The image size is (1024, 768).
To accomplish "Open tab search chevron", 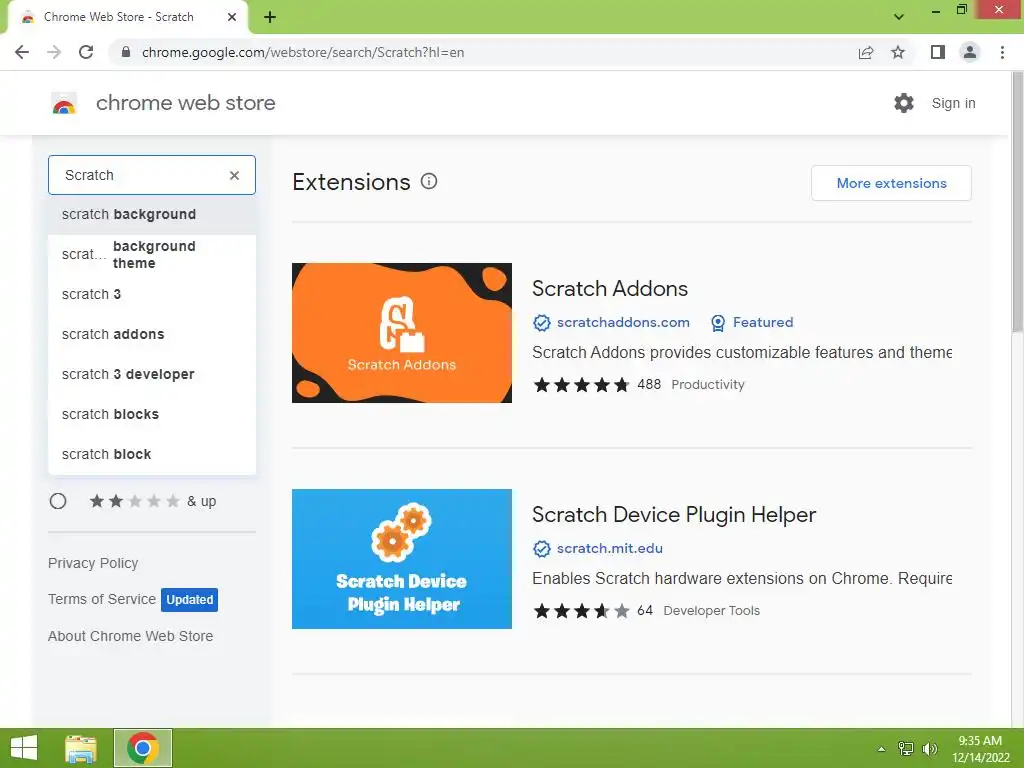I will click(899, 17).
